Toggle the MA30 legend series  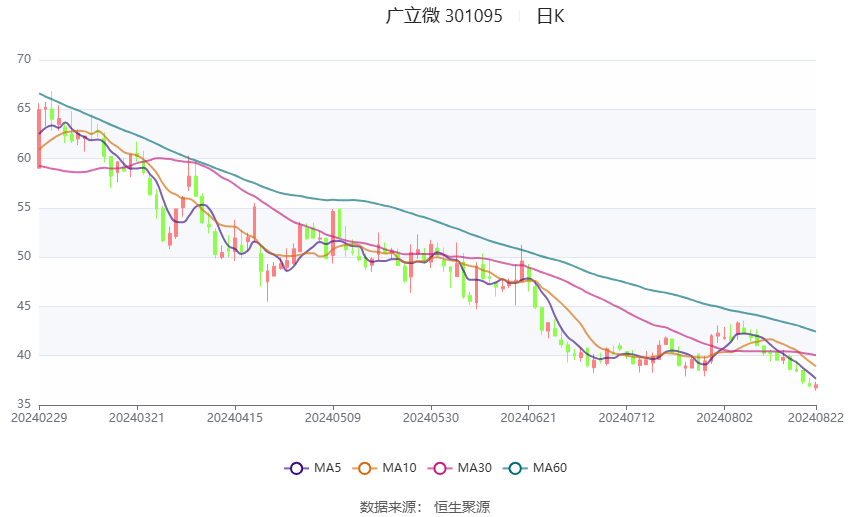[460, 468]
